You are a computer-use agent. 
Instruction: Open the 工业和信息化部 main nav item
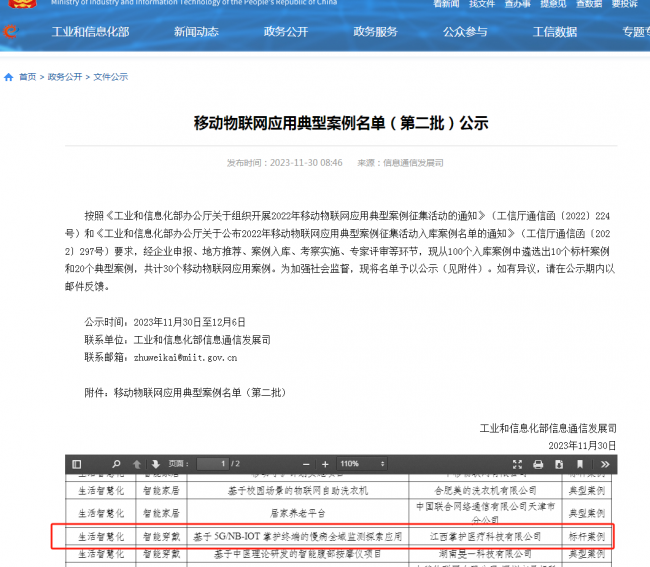90,32
